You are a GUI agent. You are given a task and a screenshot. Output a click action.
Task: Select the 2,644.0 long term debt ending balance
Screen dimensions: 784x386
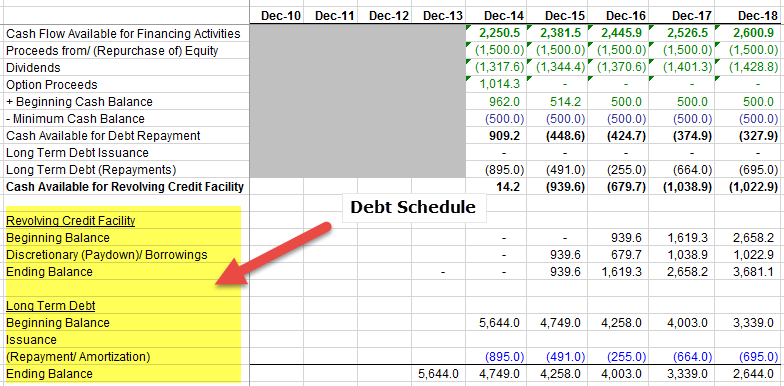pos(753,374)
